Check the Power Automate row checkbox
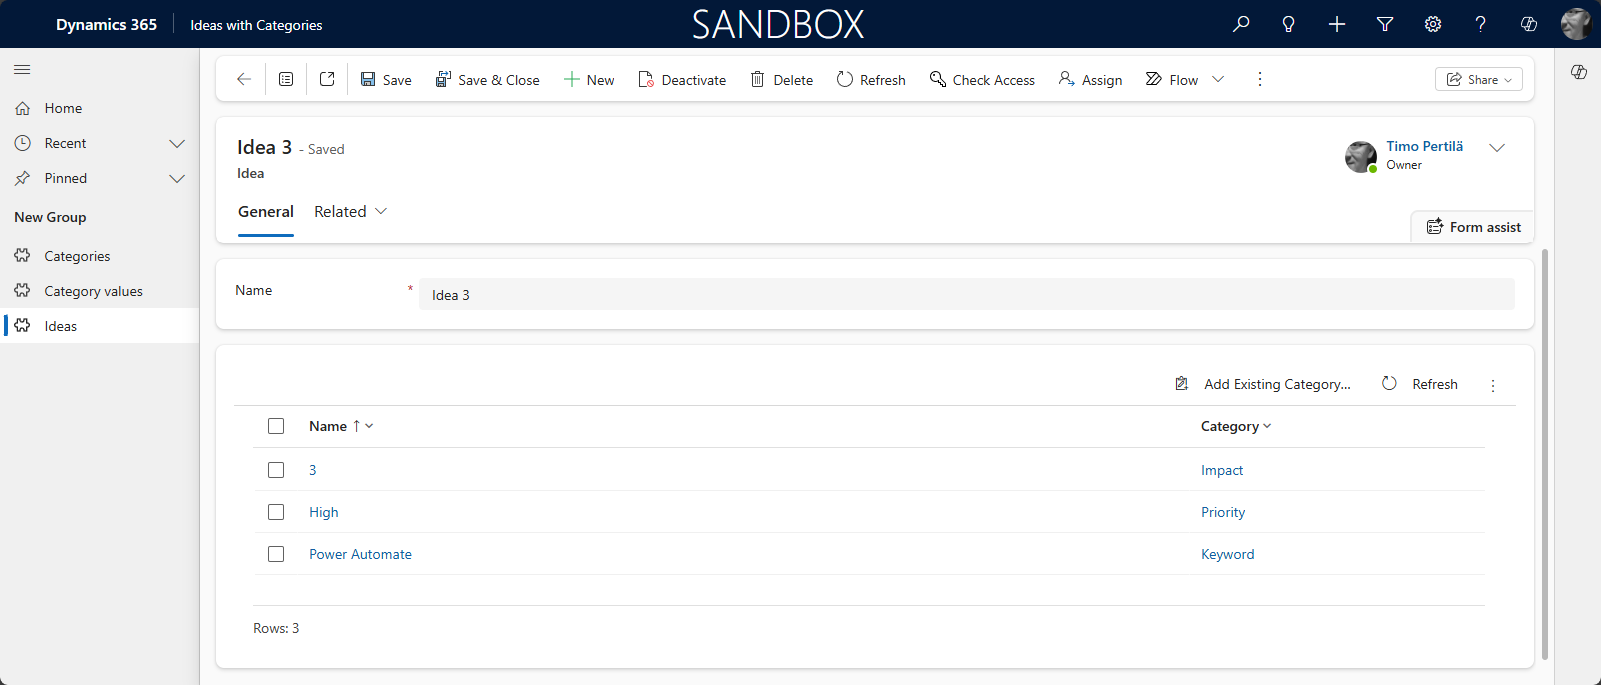This screenshot has height=685, width=1601. 276,554
